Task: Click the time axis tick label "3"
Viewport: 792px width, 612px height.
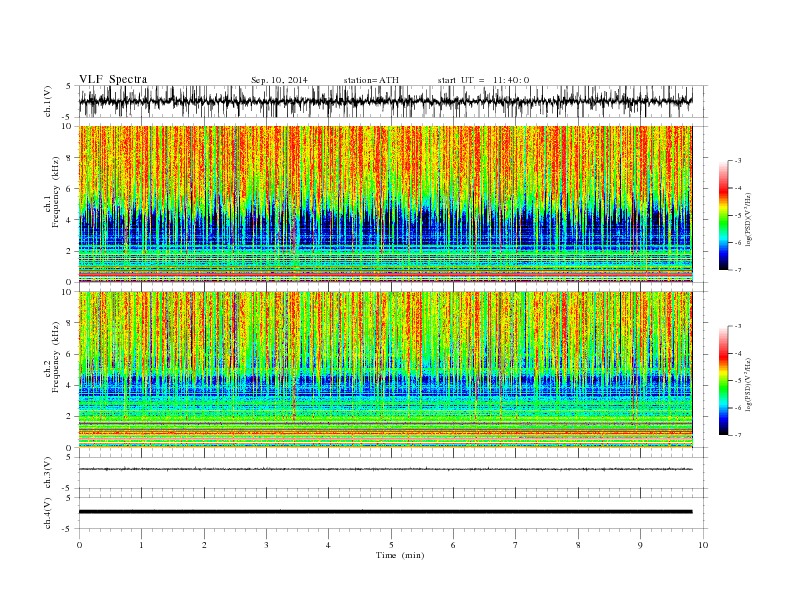Action: click(267, 545)
